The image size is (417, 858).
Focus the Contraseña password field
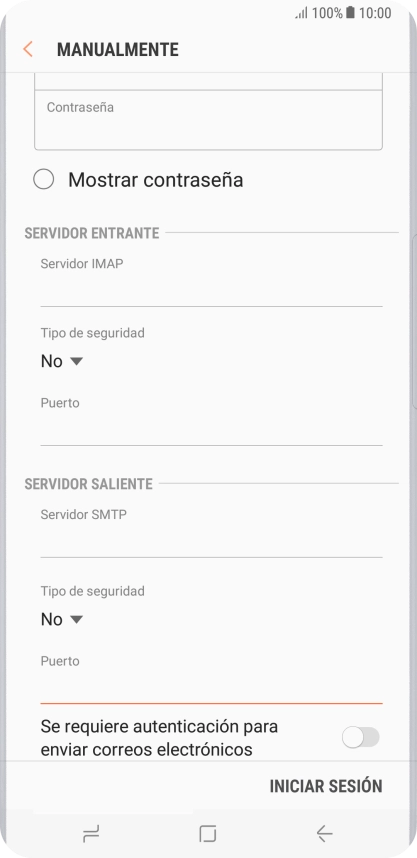coord(208,120)
